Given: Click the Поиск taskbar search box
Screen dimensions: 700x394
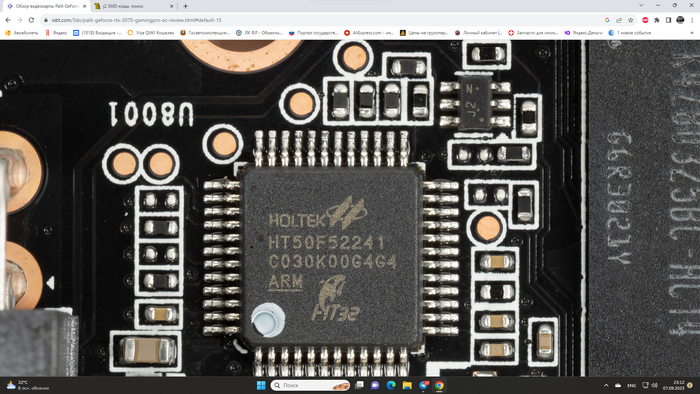Looking at the screenshot, I should [x=310, y=385].
